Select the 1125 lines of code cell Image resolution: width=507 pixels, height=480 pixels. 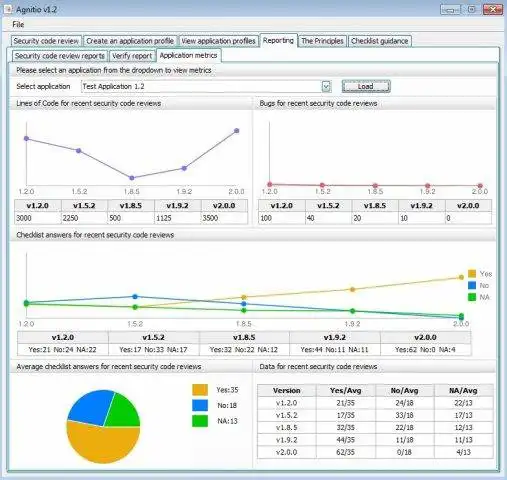point(178,218)
